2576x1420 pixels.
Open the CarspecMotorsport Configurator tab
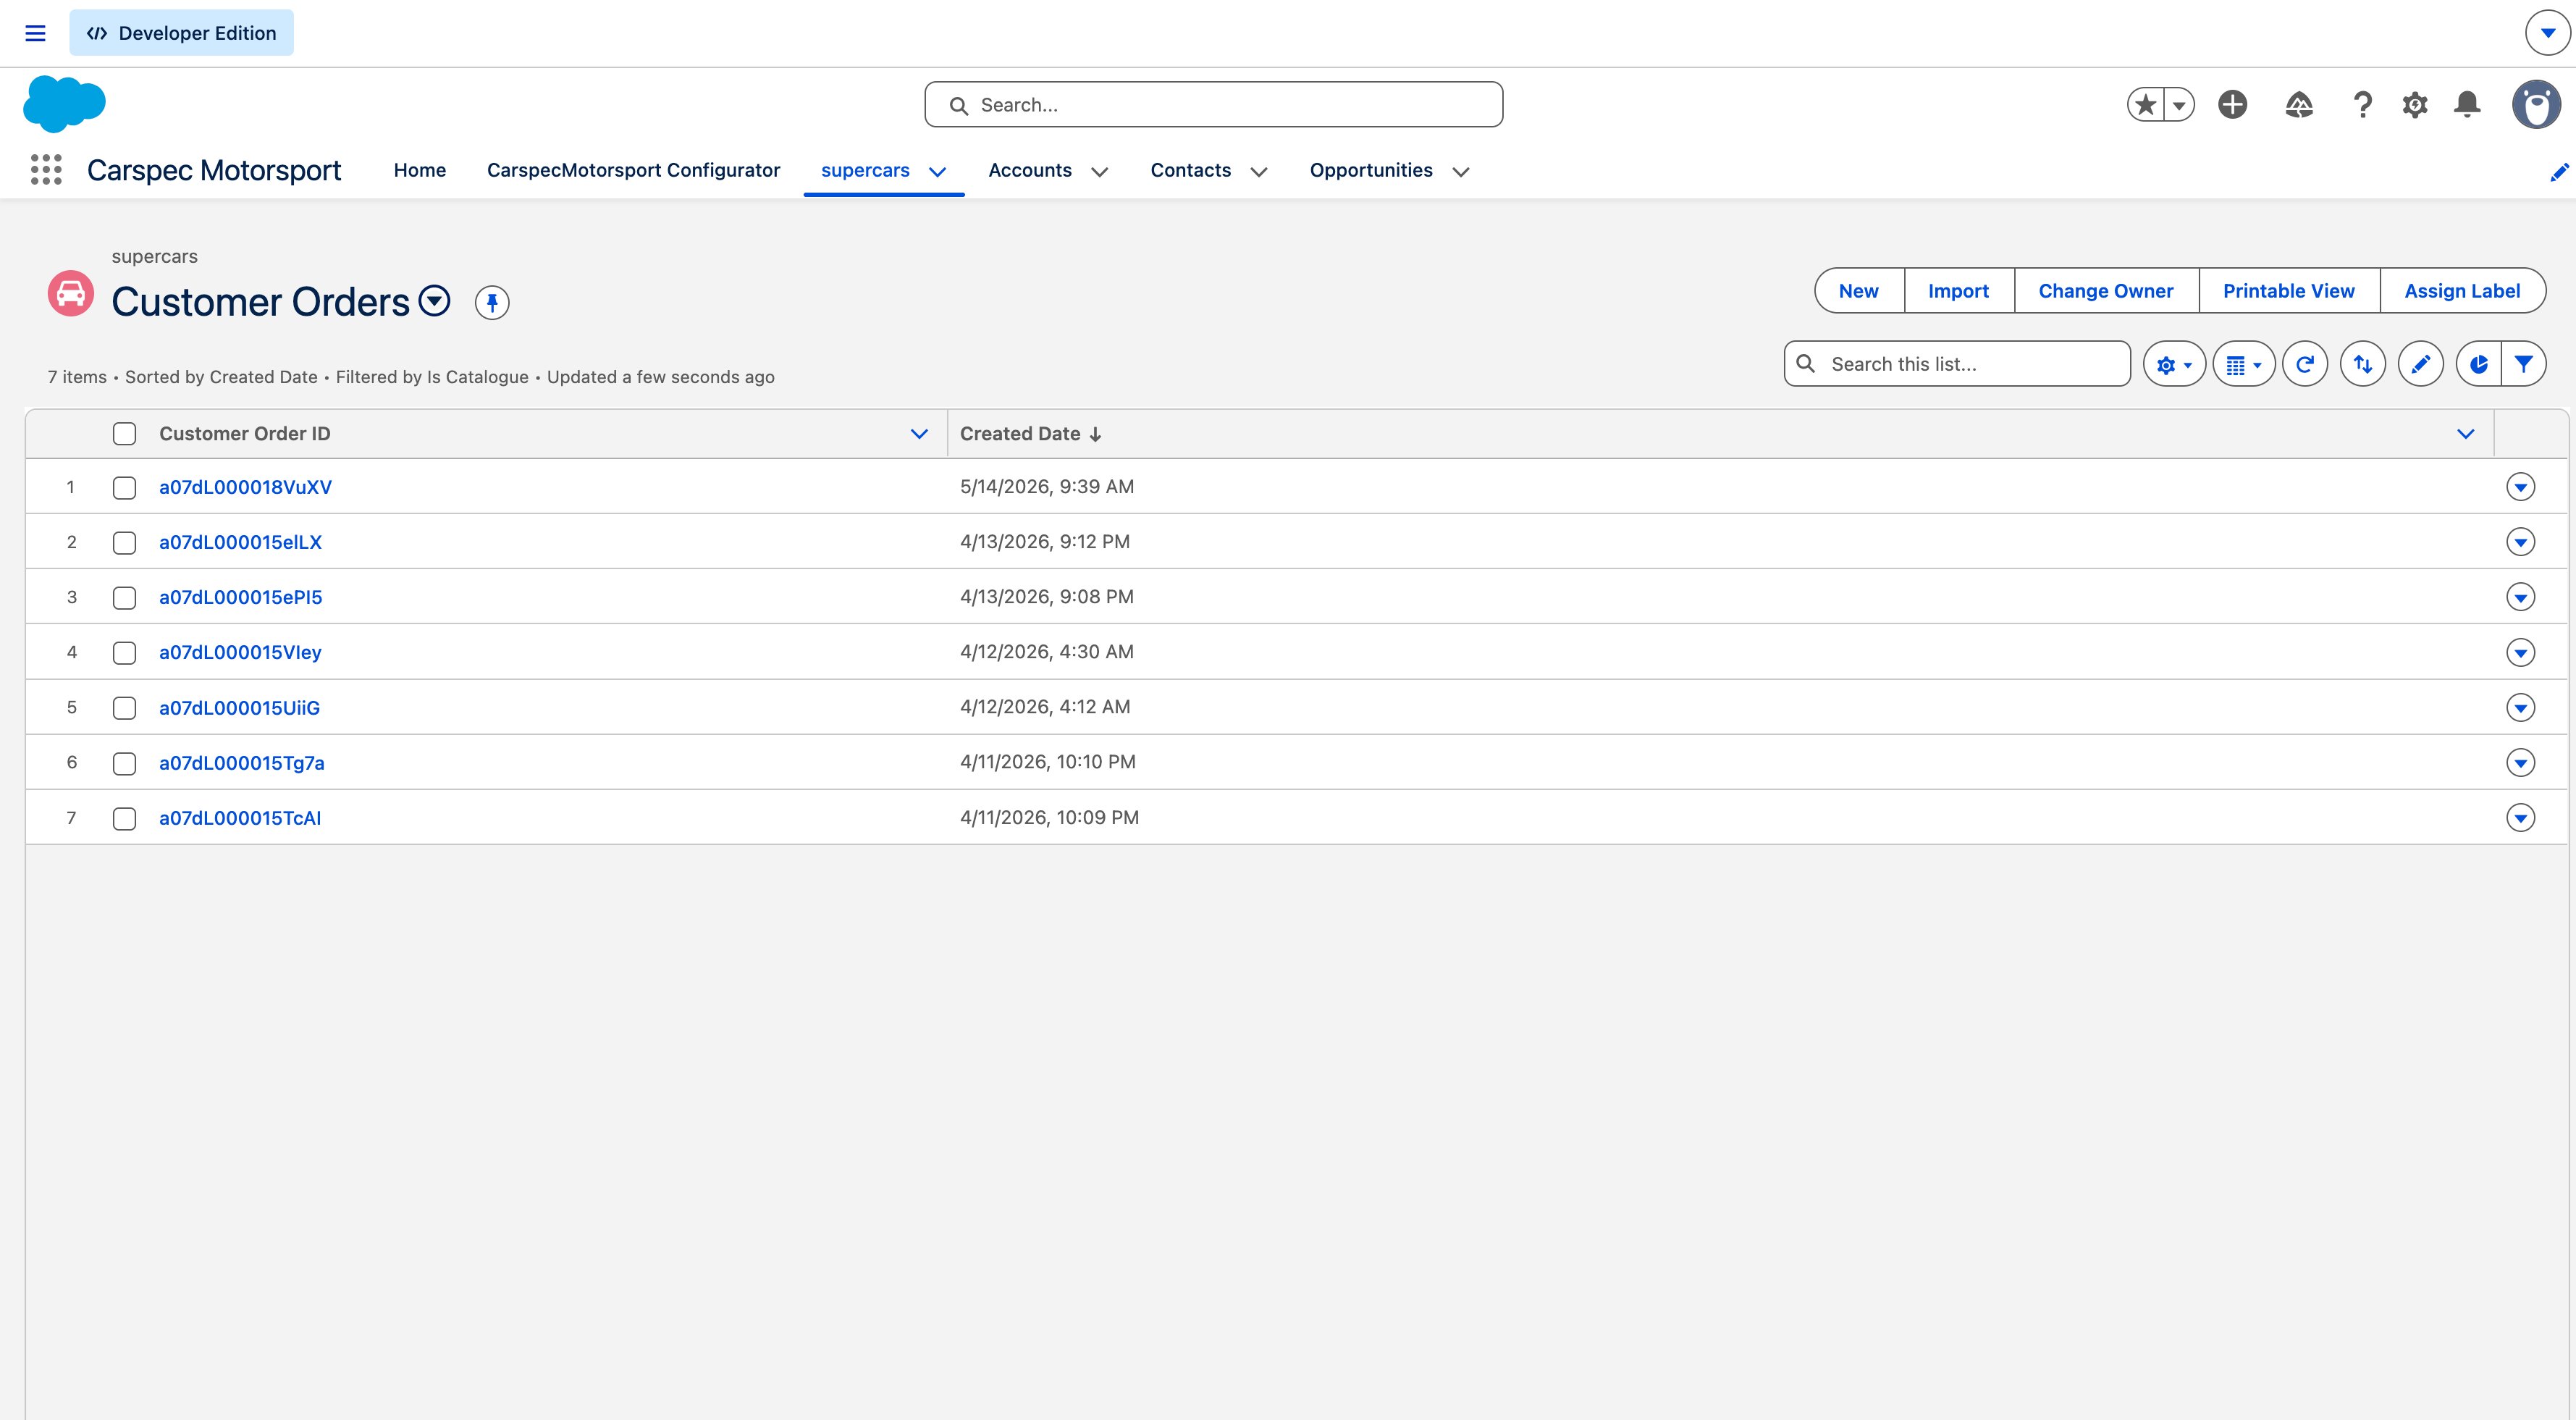(633, 170)
